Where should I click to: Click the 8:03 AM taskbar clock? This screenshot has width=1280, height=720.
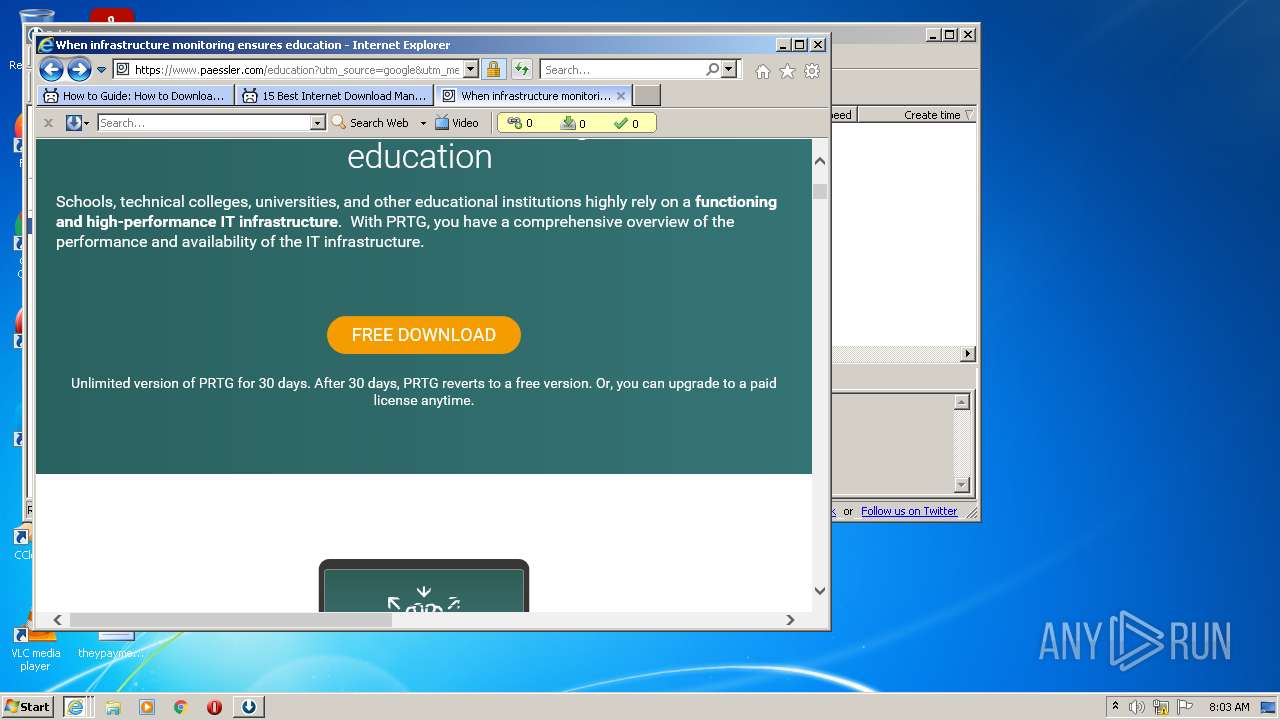[x=1229, y=707]
